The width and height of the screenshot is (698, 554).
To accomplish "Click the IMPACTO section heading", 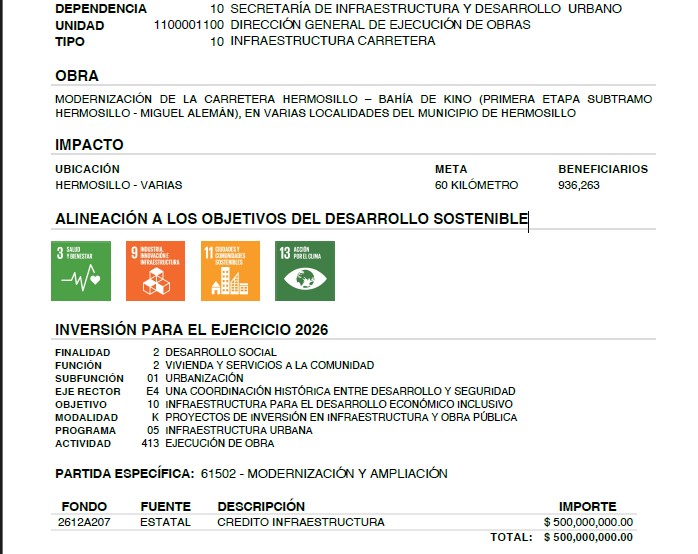I will tap(89, 145).
